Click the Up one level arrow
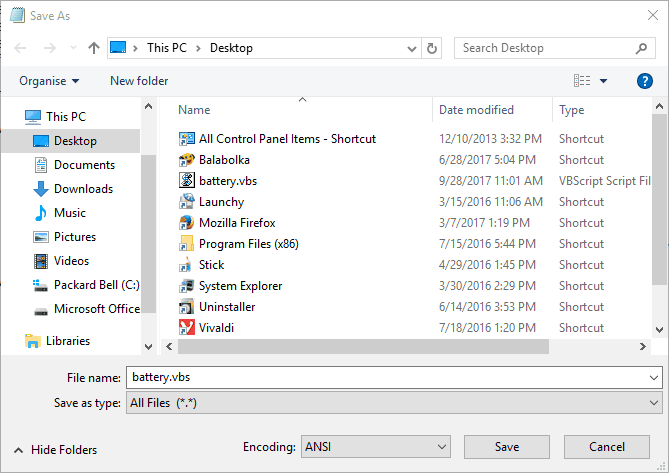 tap(94, 48)
